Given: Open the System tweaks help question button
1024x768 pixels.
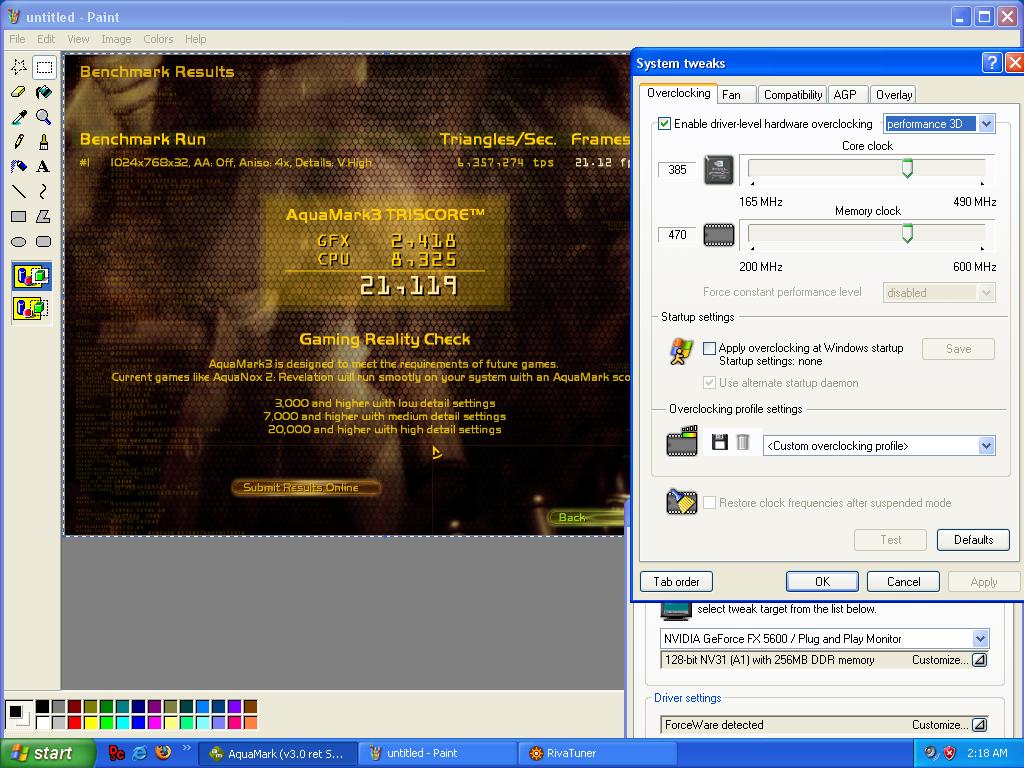Looking at the screenshot, I should [x=991, y=63].
